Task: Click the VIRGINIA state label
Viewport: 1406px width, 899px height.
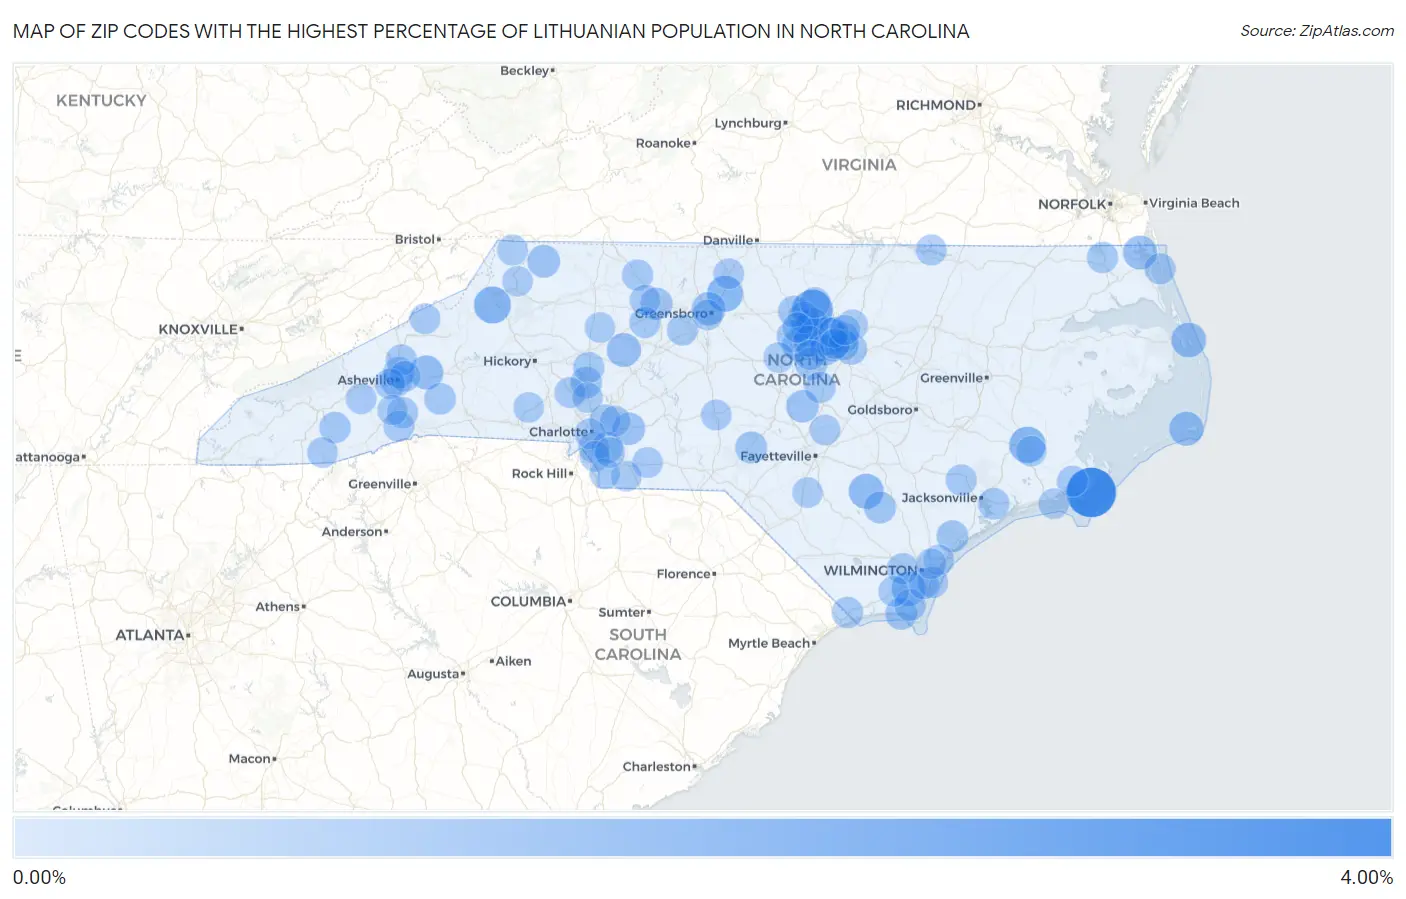Action: click(x=859, y=164)
